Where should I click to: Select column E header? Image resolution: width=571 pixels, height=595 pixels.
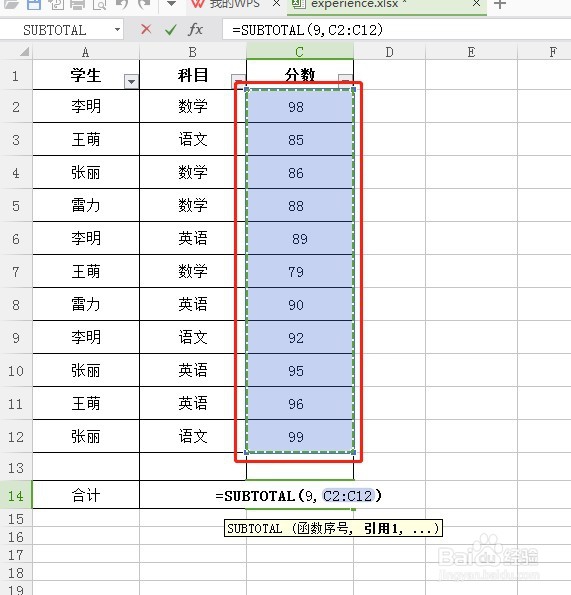(x=471, y=52)
